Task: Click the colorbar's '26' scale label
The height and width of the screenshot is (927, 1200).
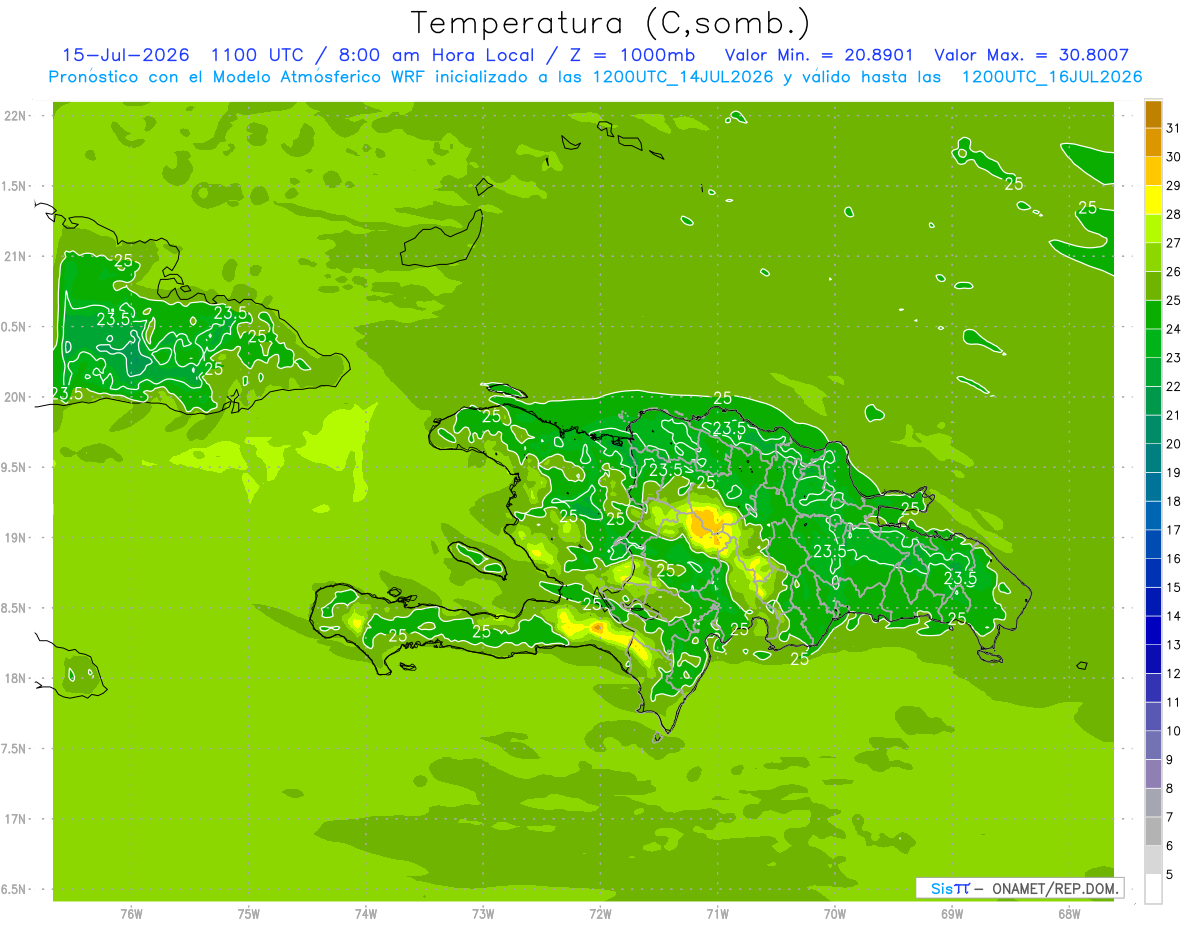Action: [1174, 271]
